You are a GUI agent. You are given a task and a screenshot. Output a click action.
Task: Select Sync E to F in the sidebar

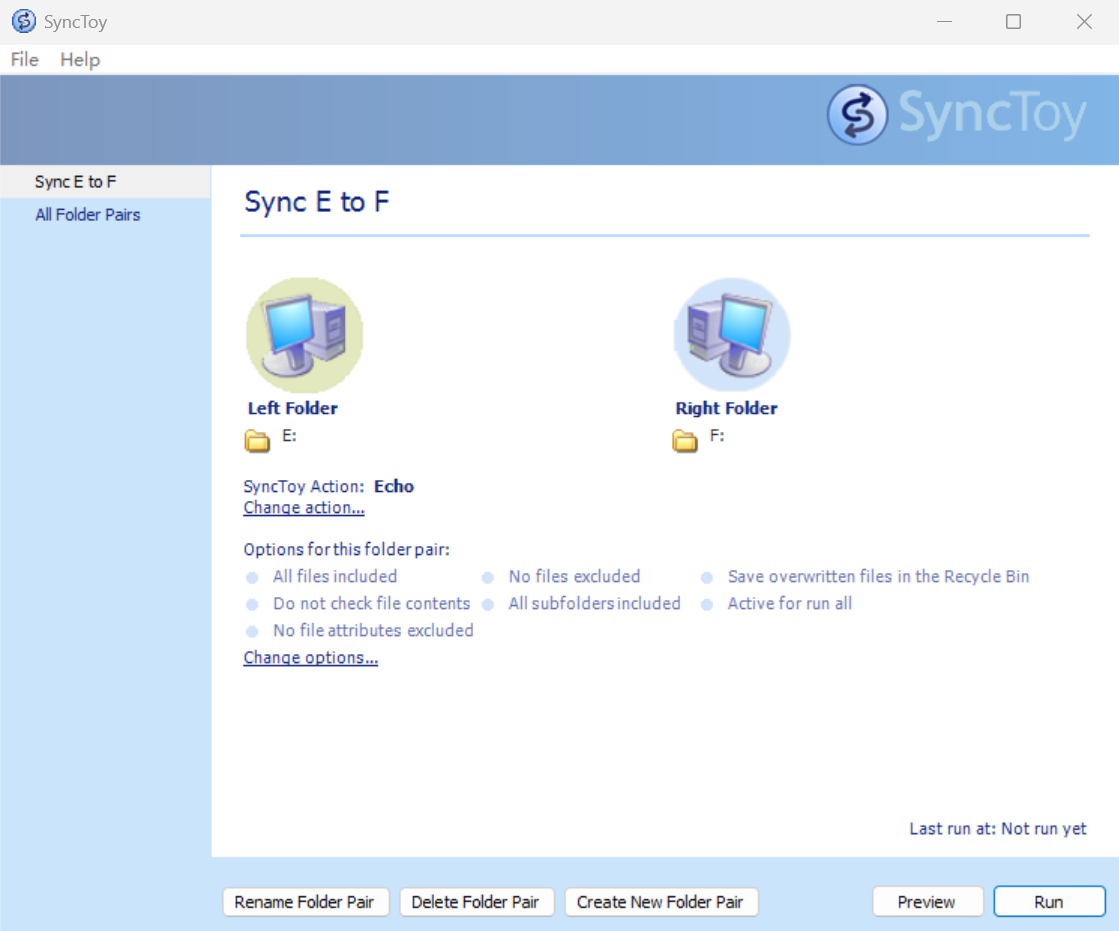(75, 181)
